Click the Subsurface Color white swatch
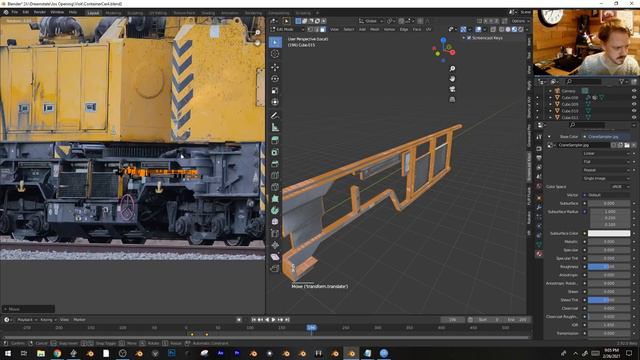 [609, 233]
